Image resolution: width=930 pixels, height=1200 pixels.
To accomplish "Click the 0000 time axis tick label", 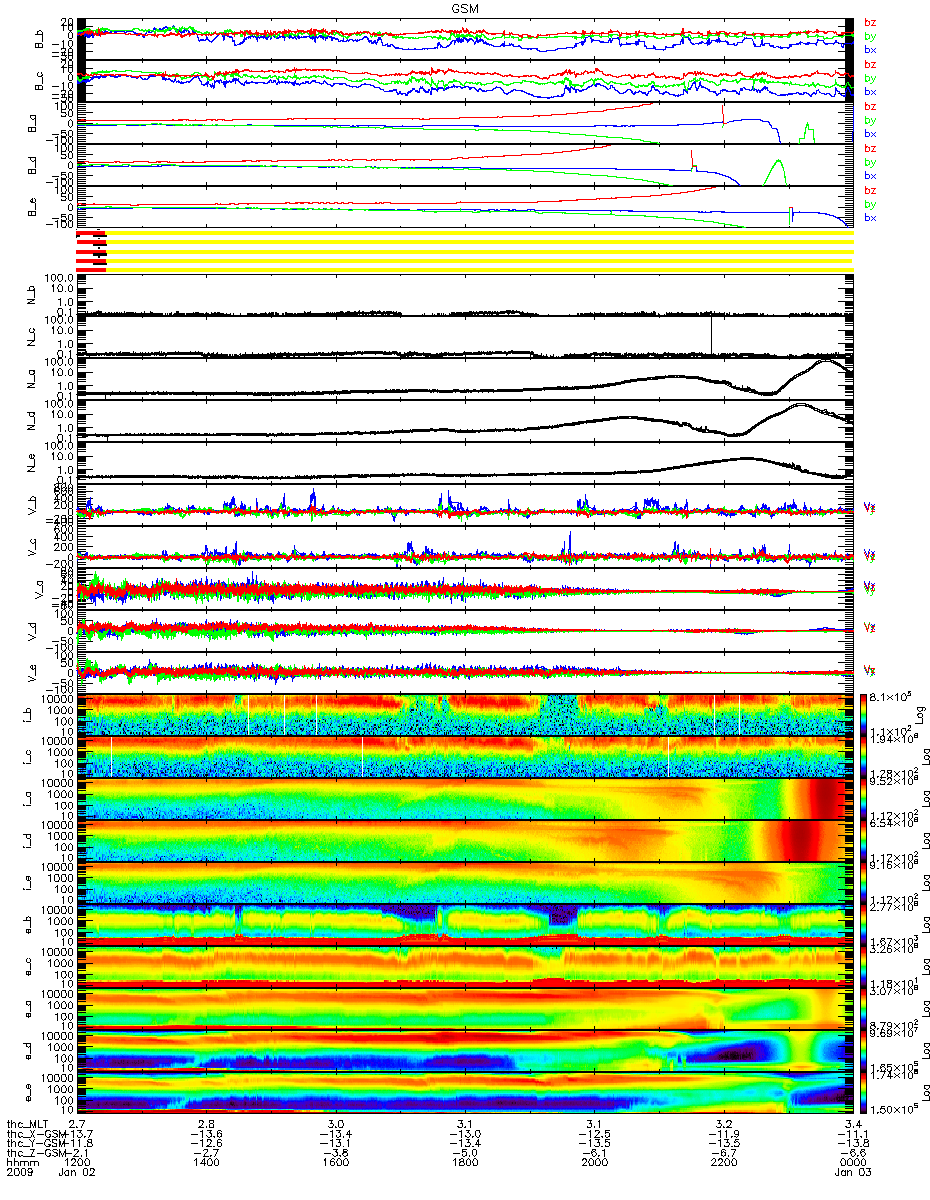I will click(x=852, y=1164).
